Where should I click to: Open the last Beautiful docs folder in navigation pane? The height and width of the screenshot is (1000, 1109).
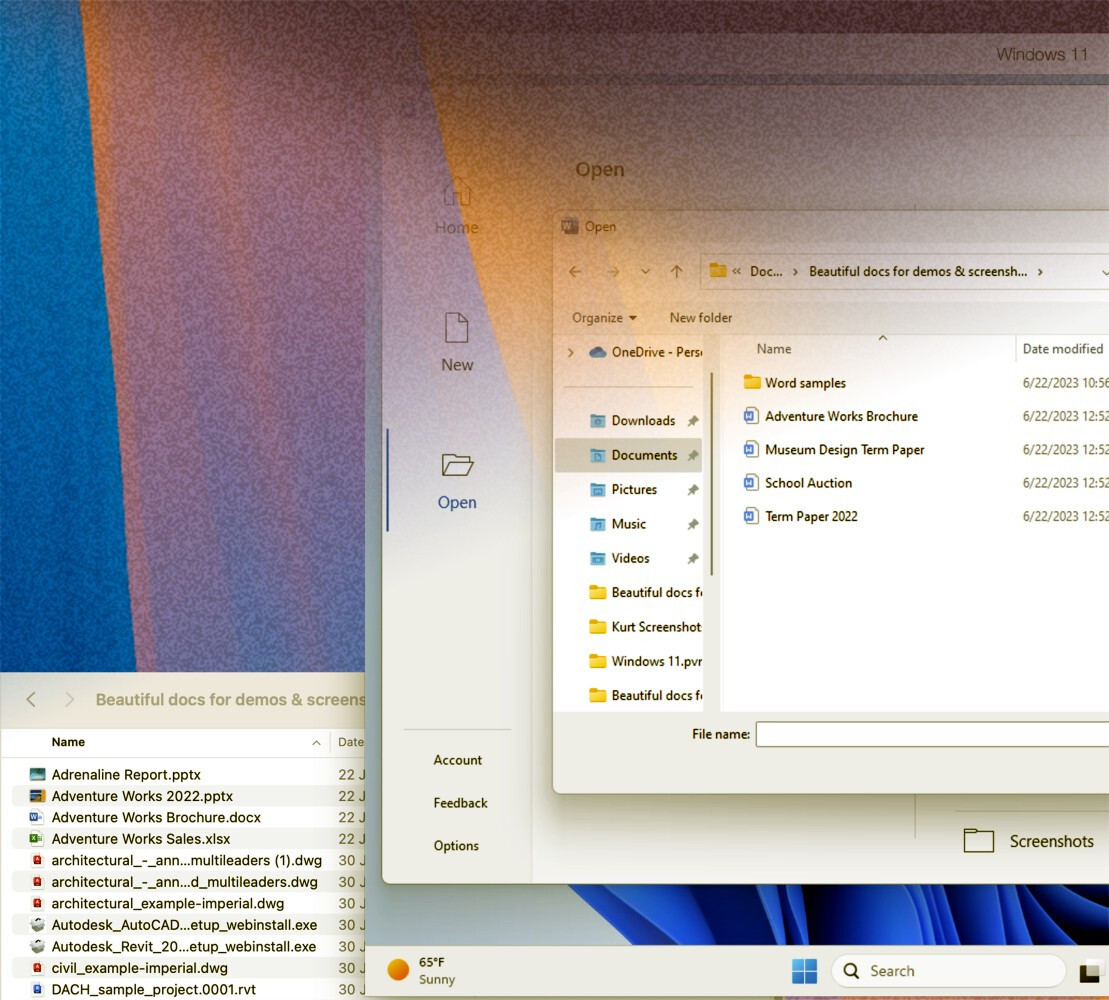(645, 695)
